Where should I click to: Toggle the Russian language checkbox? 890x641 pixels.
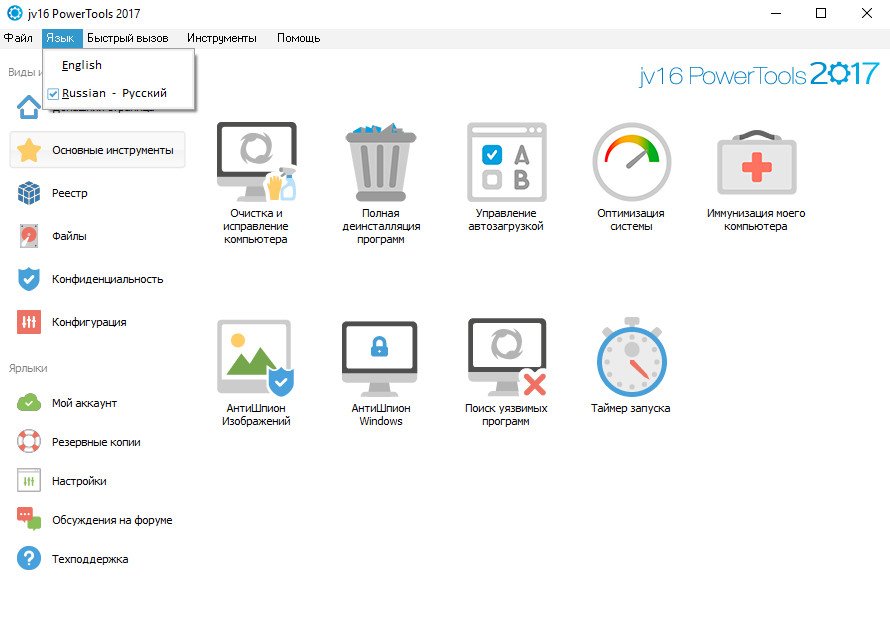[x=53, y=94]
